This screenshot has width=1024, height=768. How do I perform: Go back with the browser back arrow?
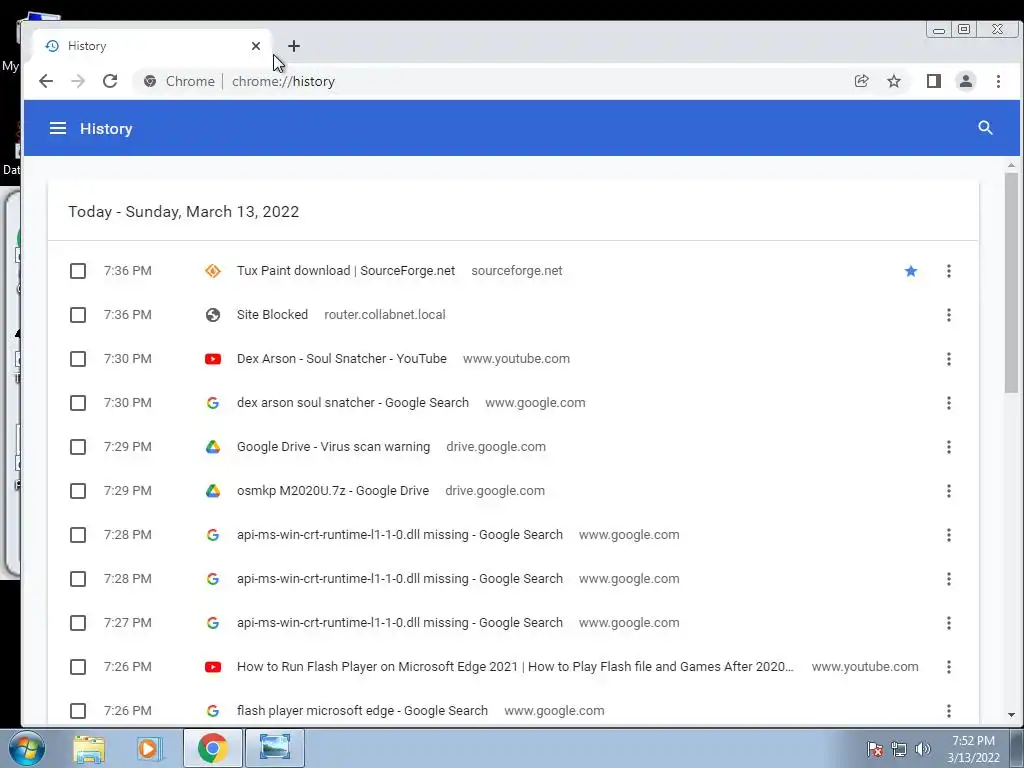click(x=46, y=81)
